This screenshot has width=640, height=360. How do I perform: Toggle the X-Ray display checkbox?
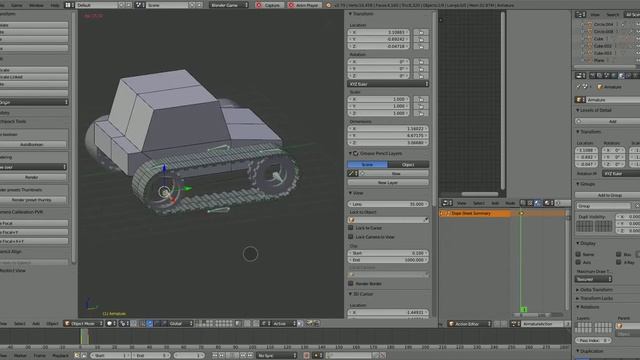point(619,262)
